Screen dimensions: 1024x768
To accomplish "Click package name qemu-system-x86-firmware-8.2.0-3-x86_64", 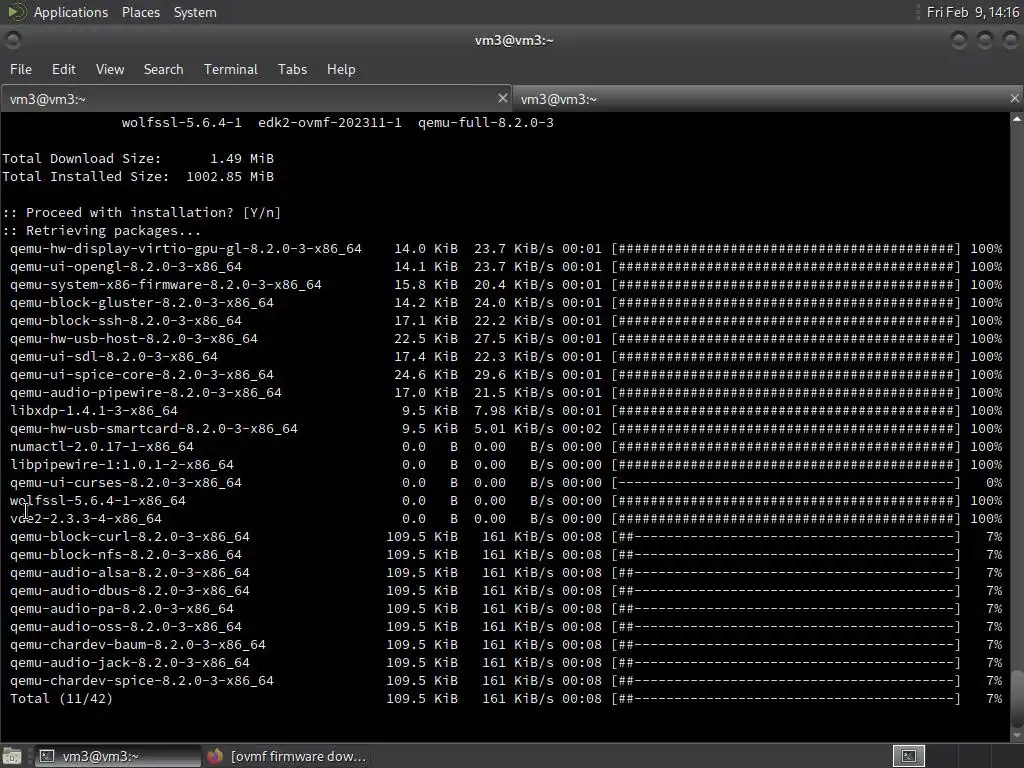I will [165, 285].
